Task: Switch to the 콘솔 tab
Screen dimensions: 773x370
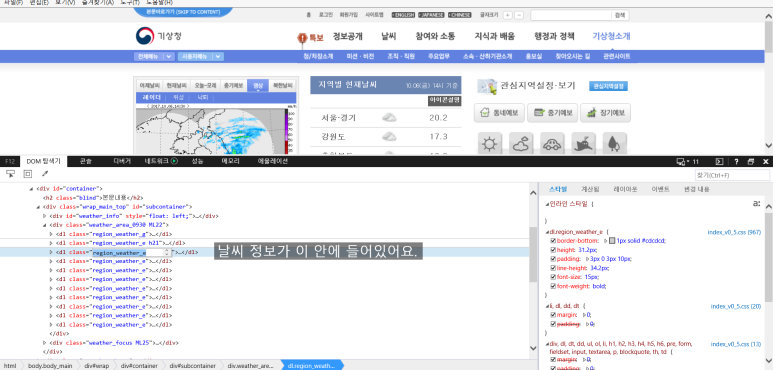Action: (x=85, y=161)
